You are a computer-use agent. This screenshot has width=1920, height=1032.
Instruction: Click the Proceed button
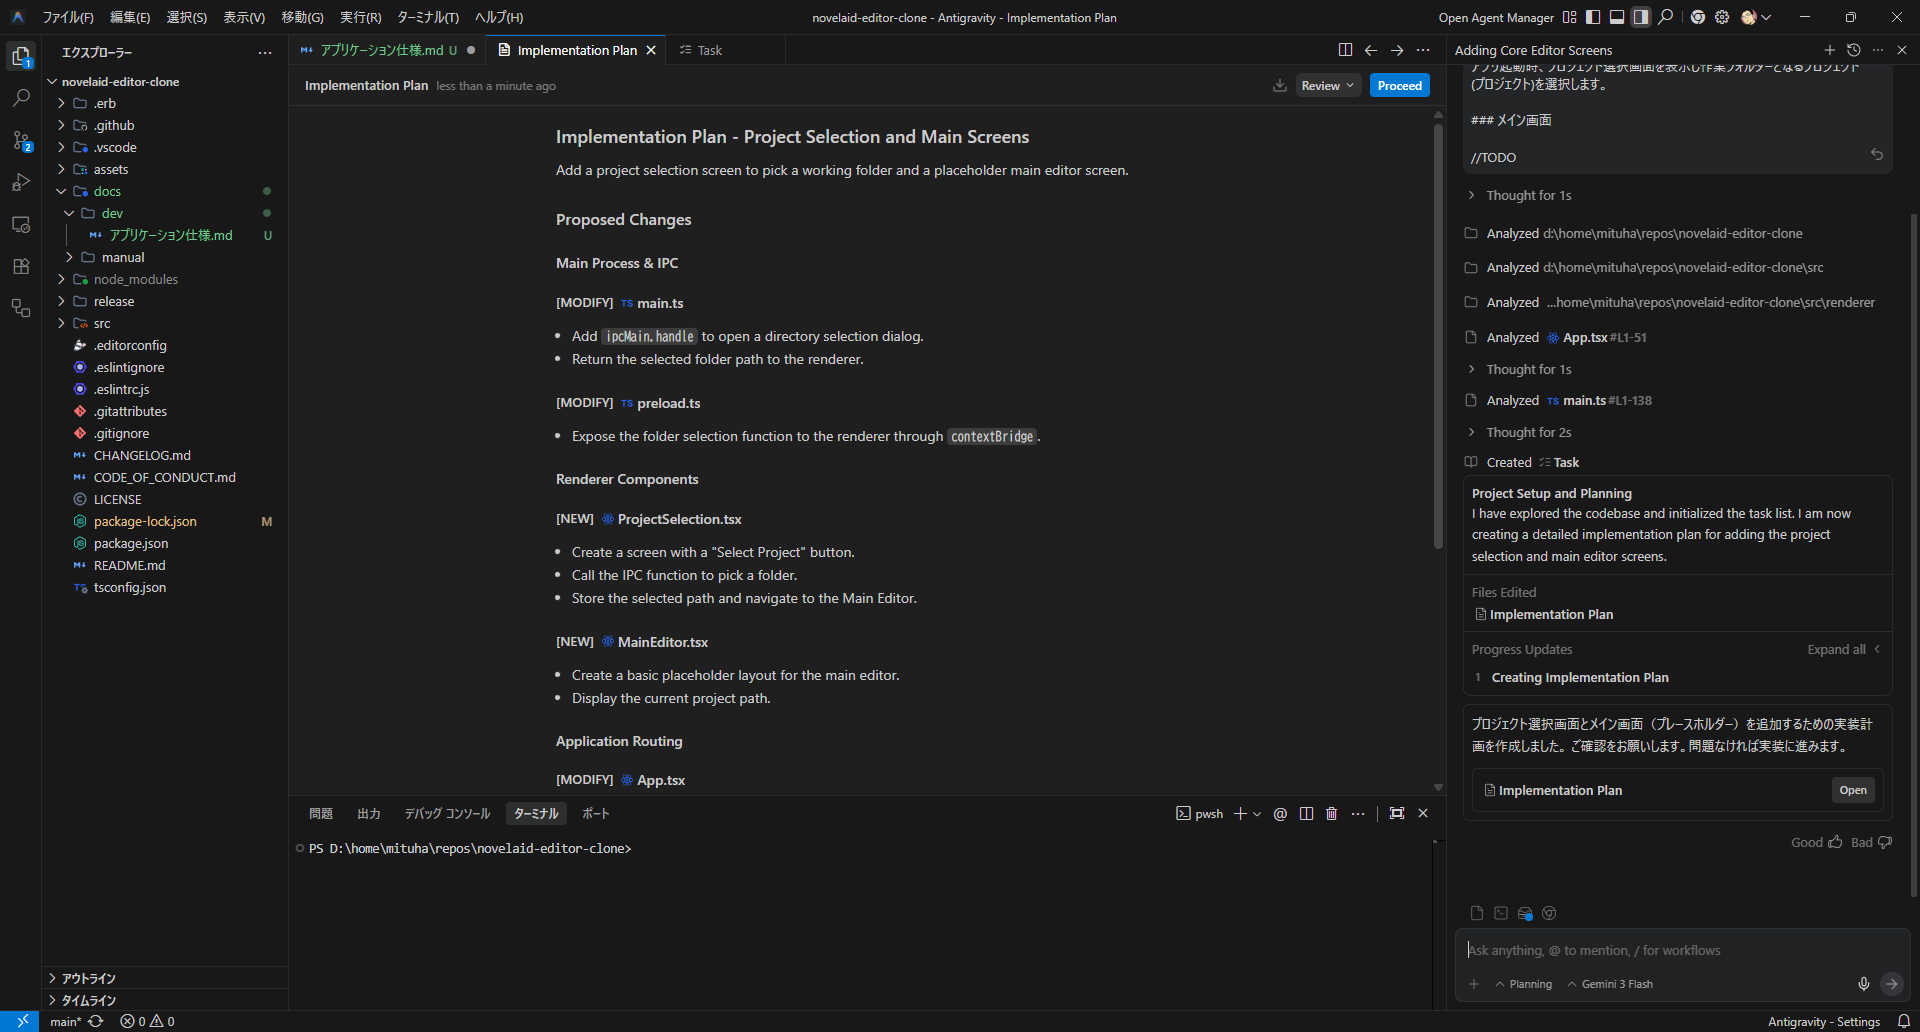tap(1399, 86)
